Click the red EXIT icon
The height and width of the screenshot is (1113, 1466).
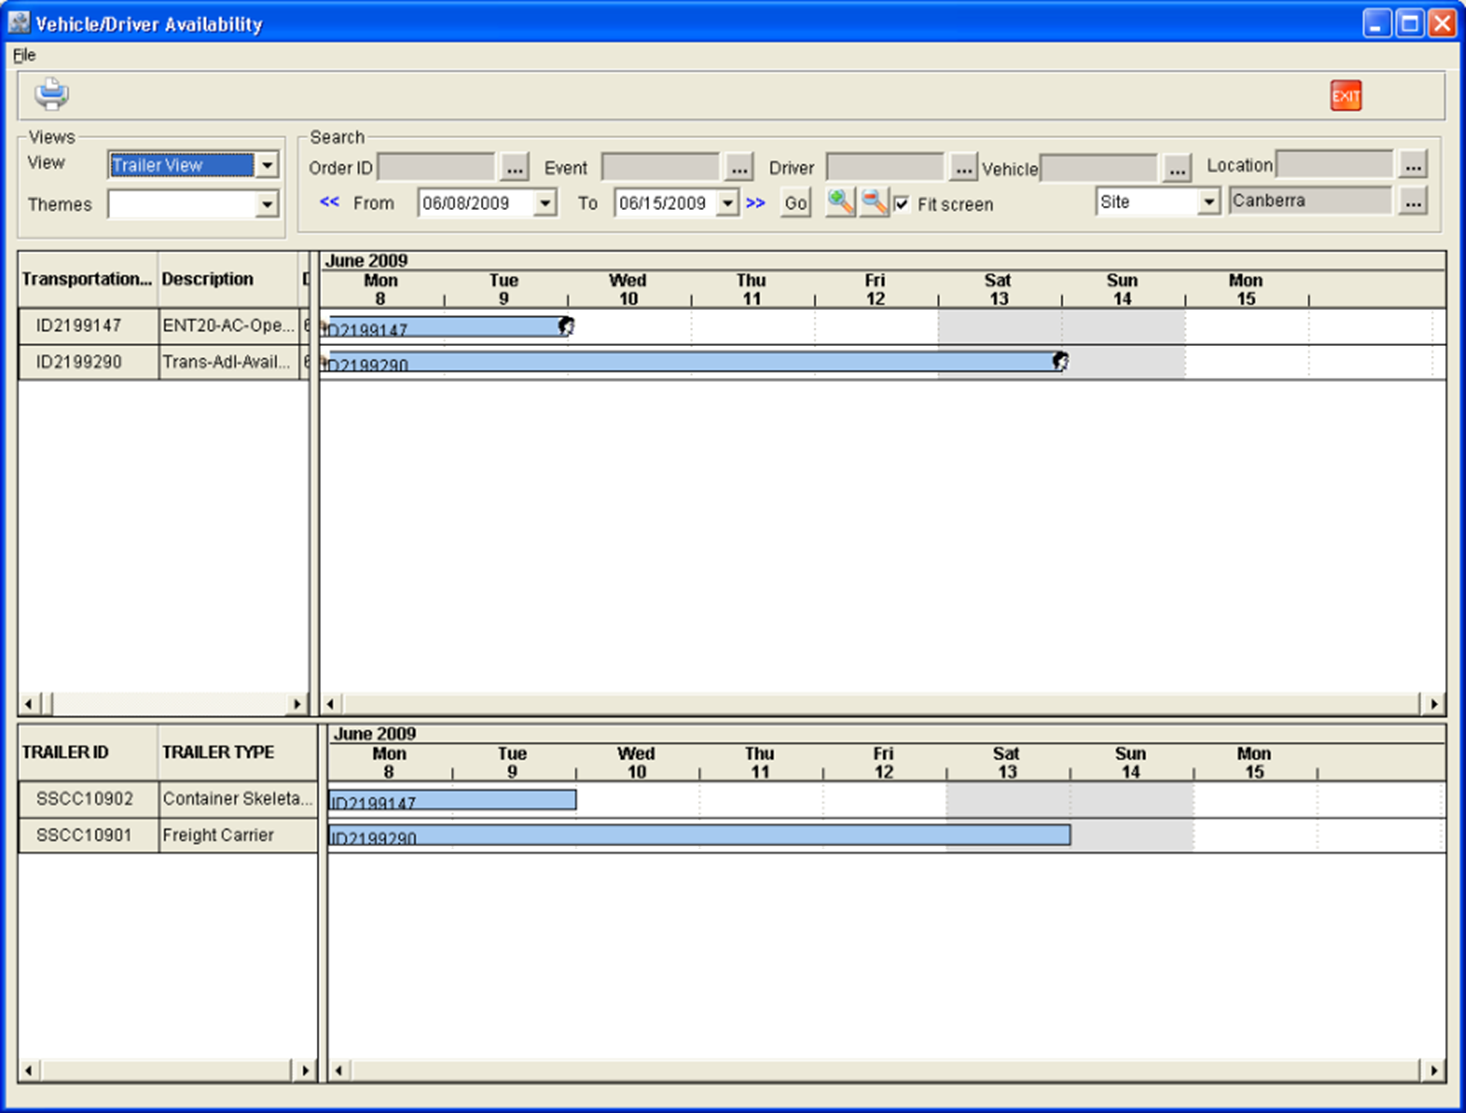pyautogui.click(x=1345, y=96)
